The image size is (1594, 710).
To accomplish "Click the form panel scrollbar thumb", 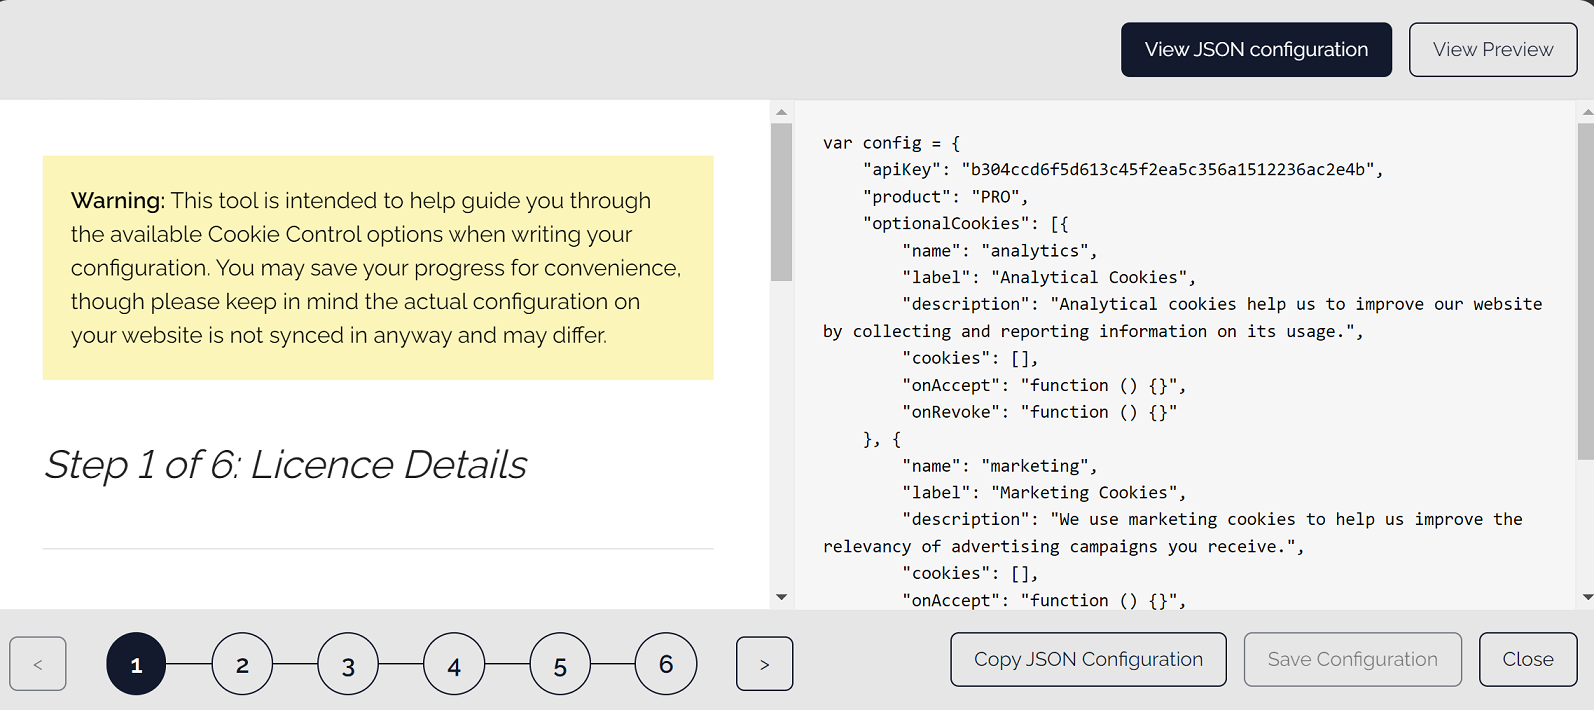I will point(782,202).
